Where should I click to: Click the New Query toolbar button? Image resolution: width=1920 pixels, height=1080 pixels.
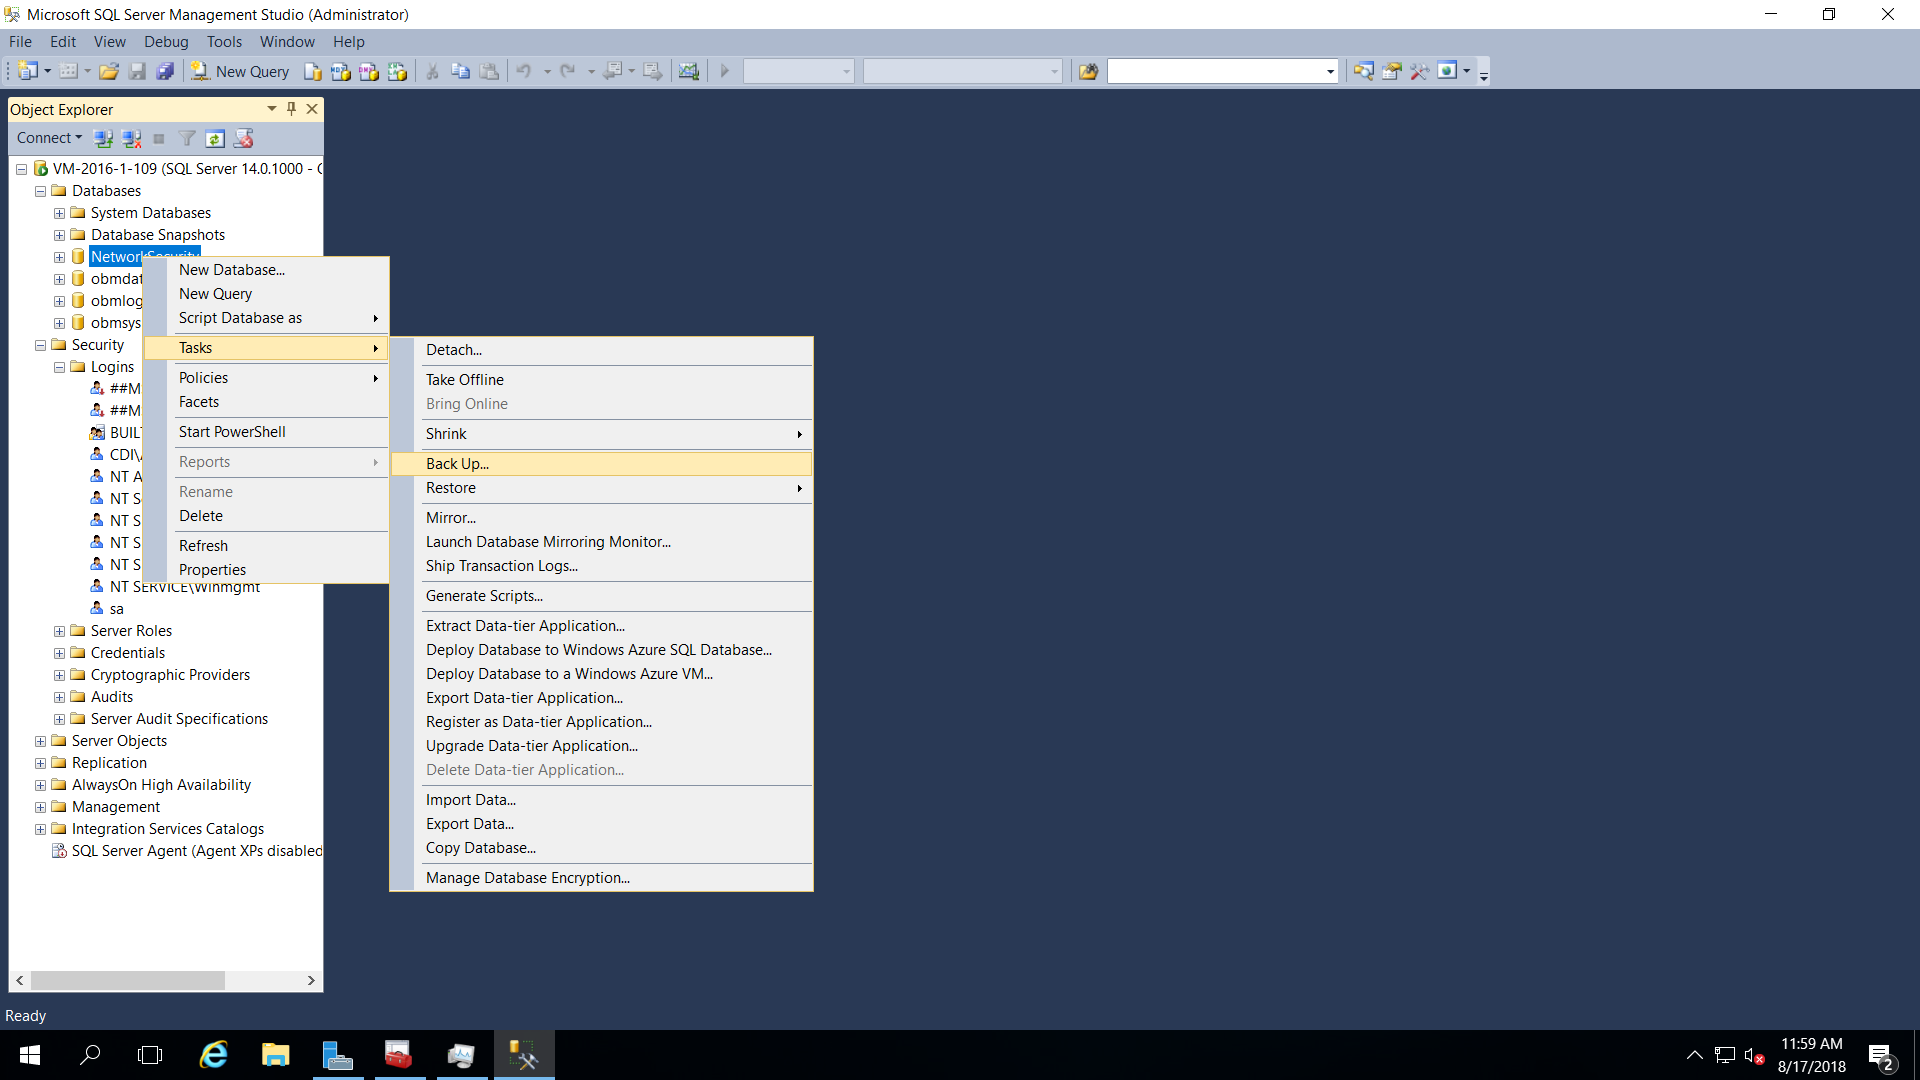pyautogui.click(x=240, y=71)
